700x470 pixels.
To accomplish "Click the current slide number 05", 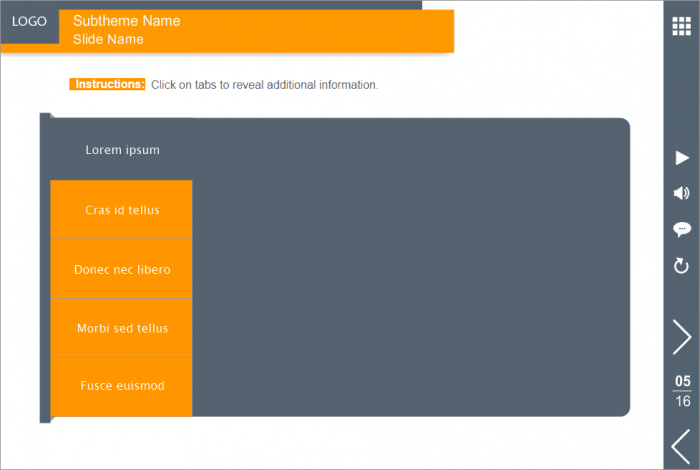I will tap(682, 381).
